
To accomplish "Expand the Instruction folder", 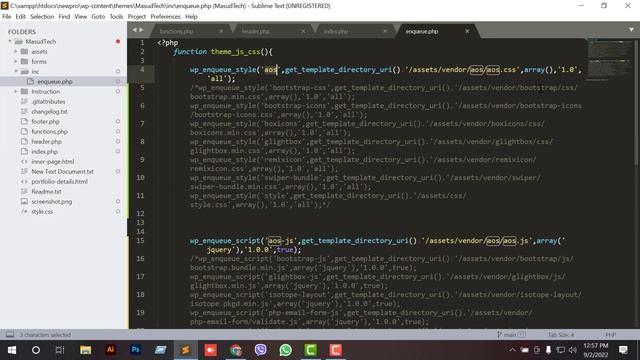I will (x=16, y=91).
